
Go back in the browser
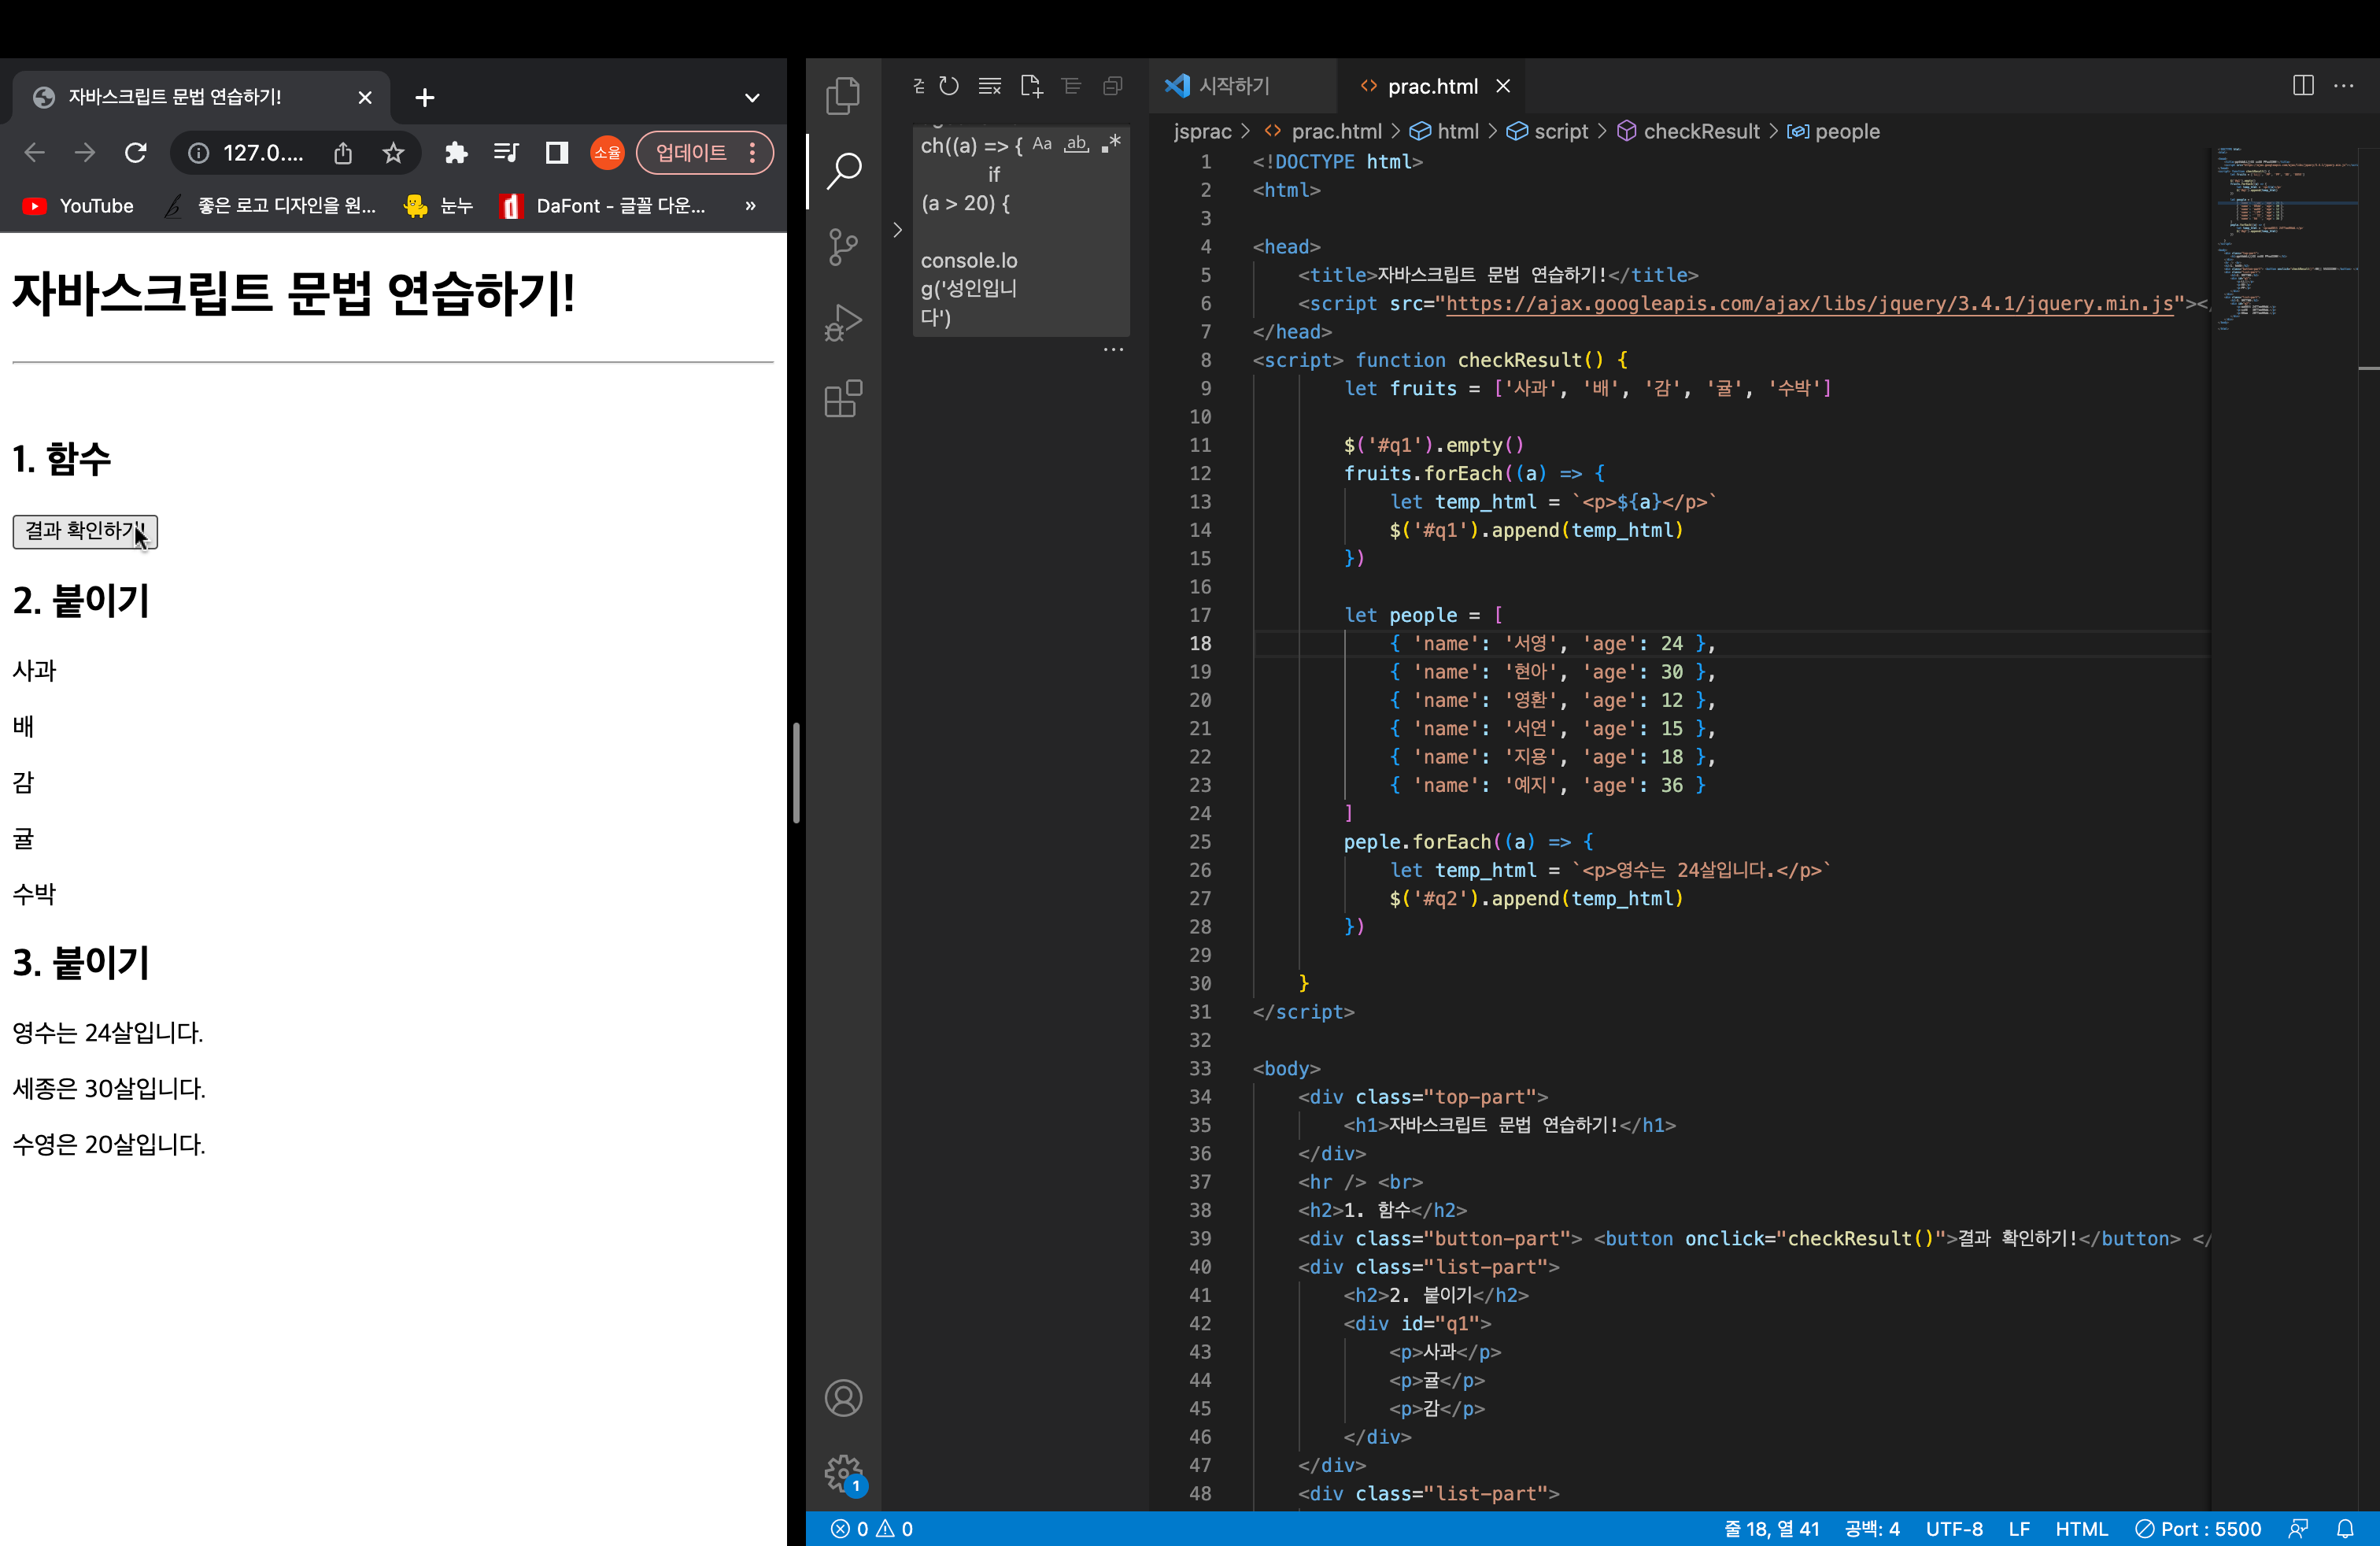tap(35, 152)
